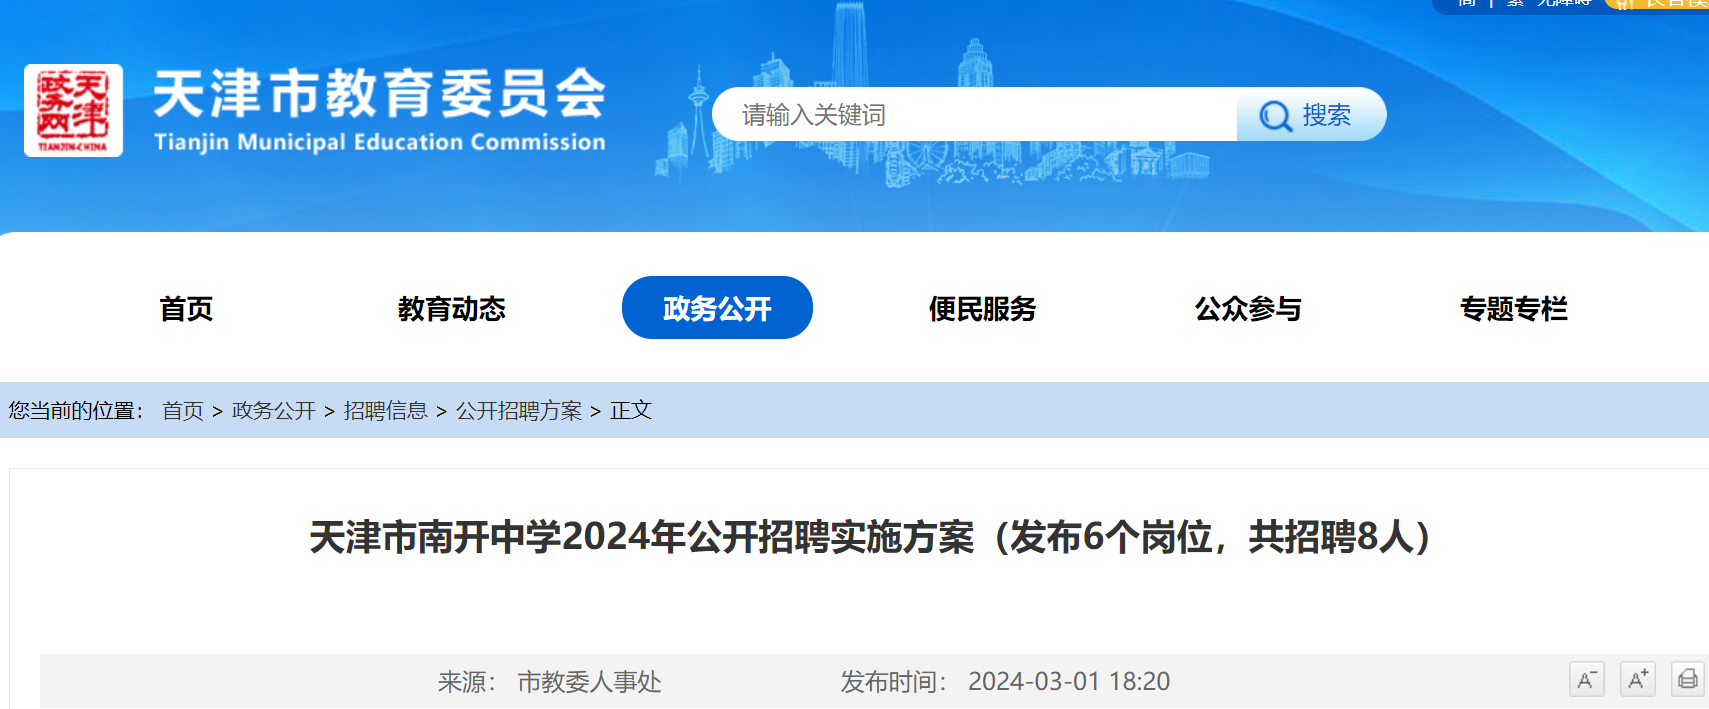Open the 公众参与 navigation item
1709x709 pixels.
point(1248,309)
